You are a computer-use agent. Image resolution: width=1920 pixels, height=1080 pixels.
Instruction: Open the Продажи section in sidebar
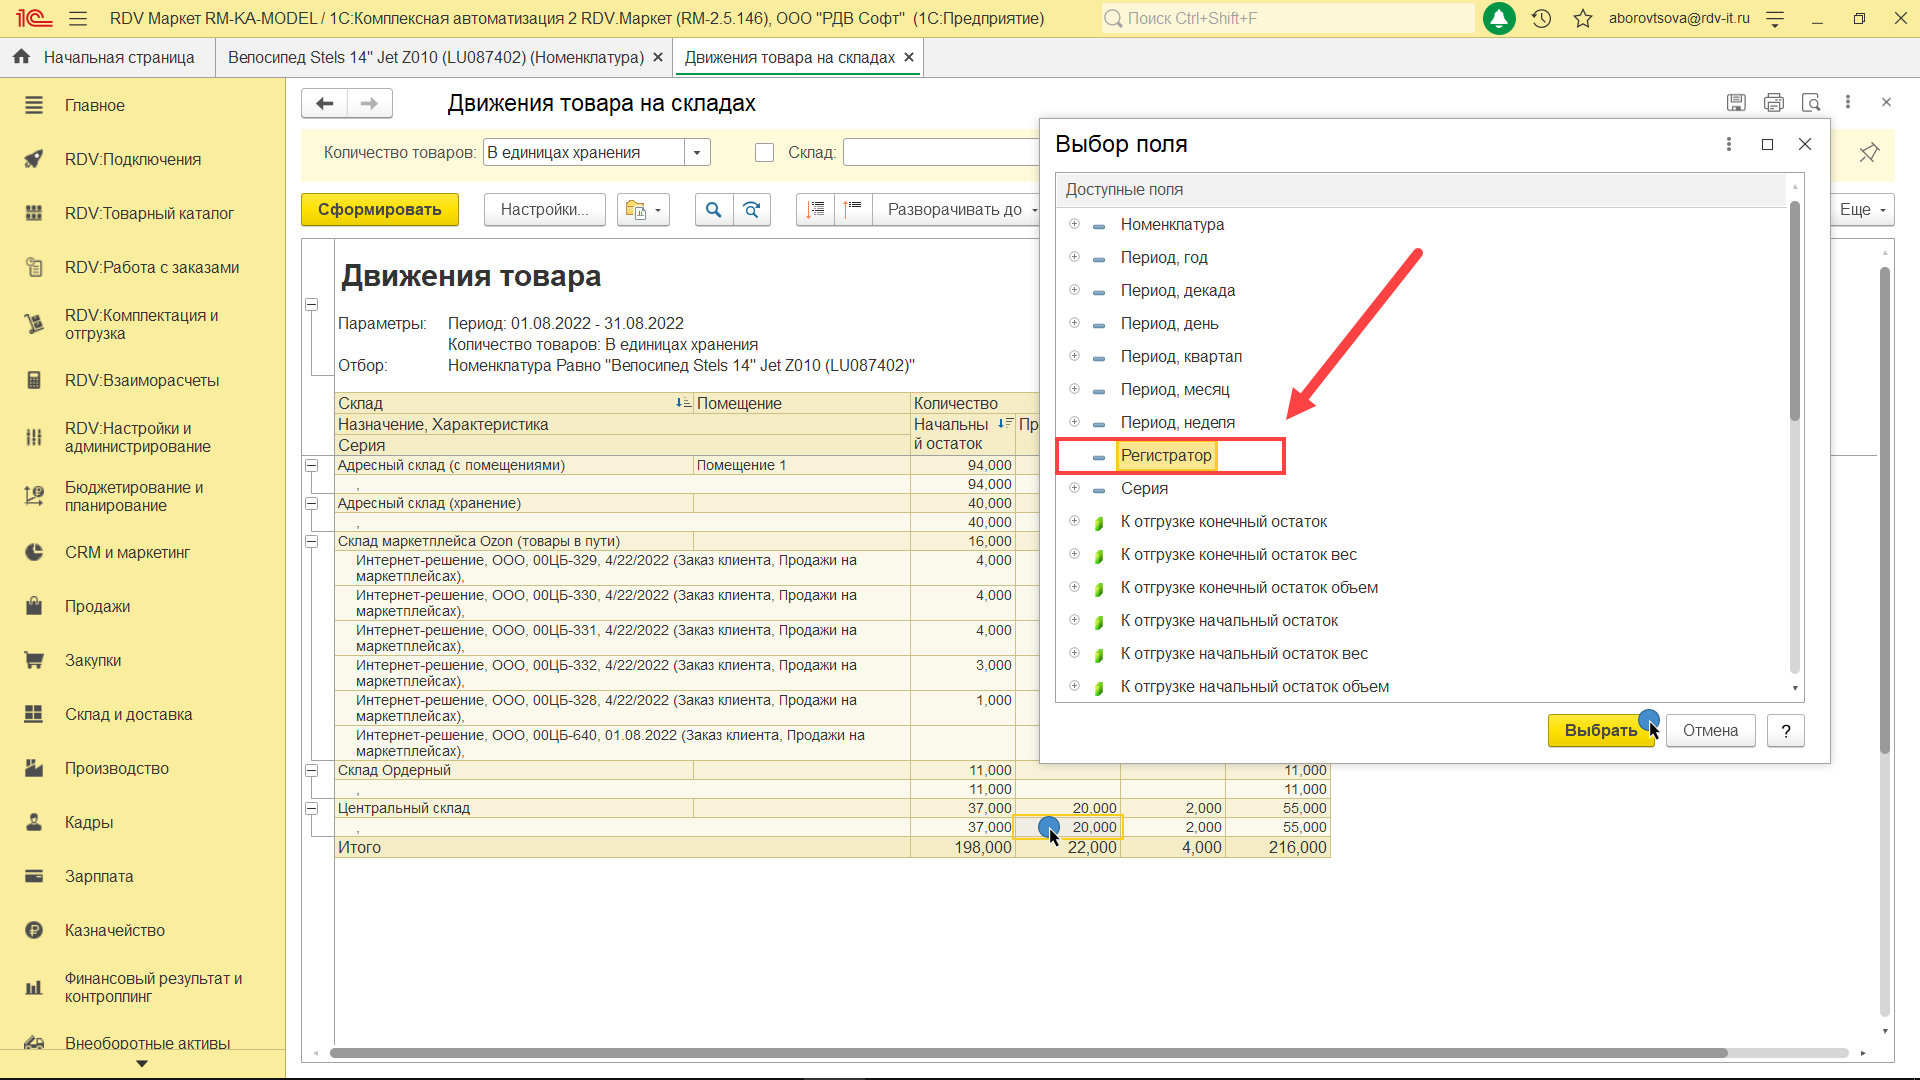pos(97,607)
